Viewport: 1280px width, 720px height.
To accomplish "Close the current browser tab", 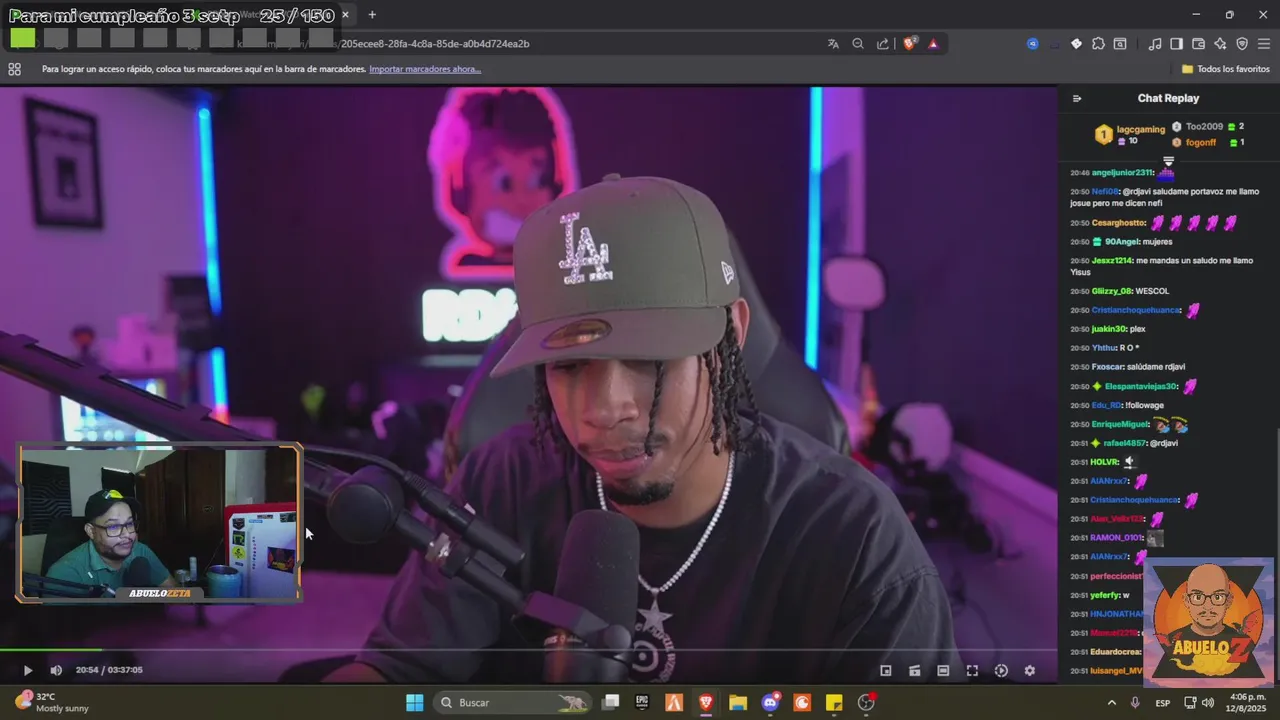I will point(346,15).
